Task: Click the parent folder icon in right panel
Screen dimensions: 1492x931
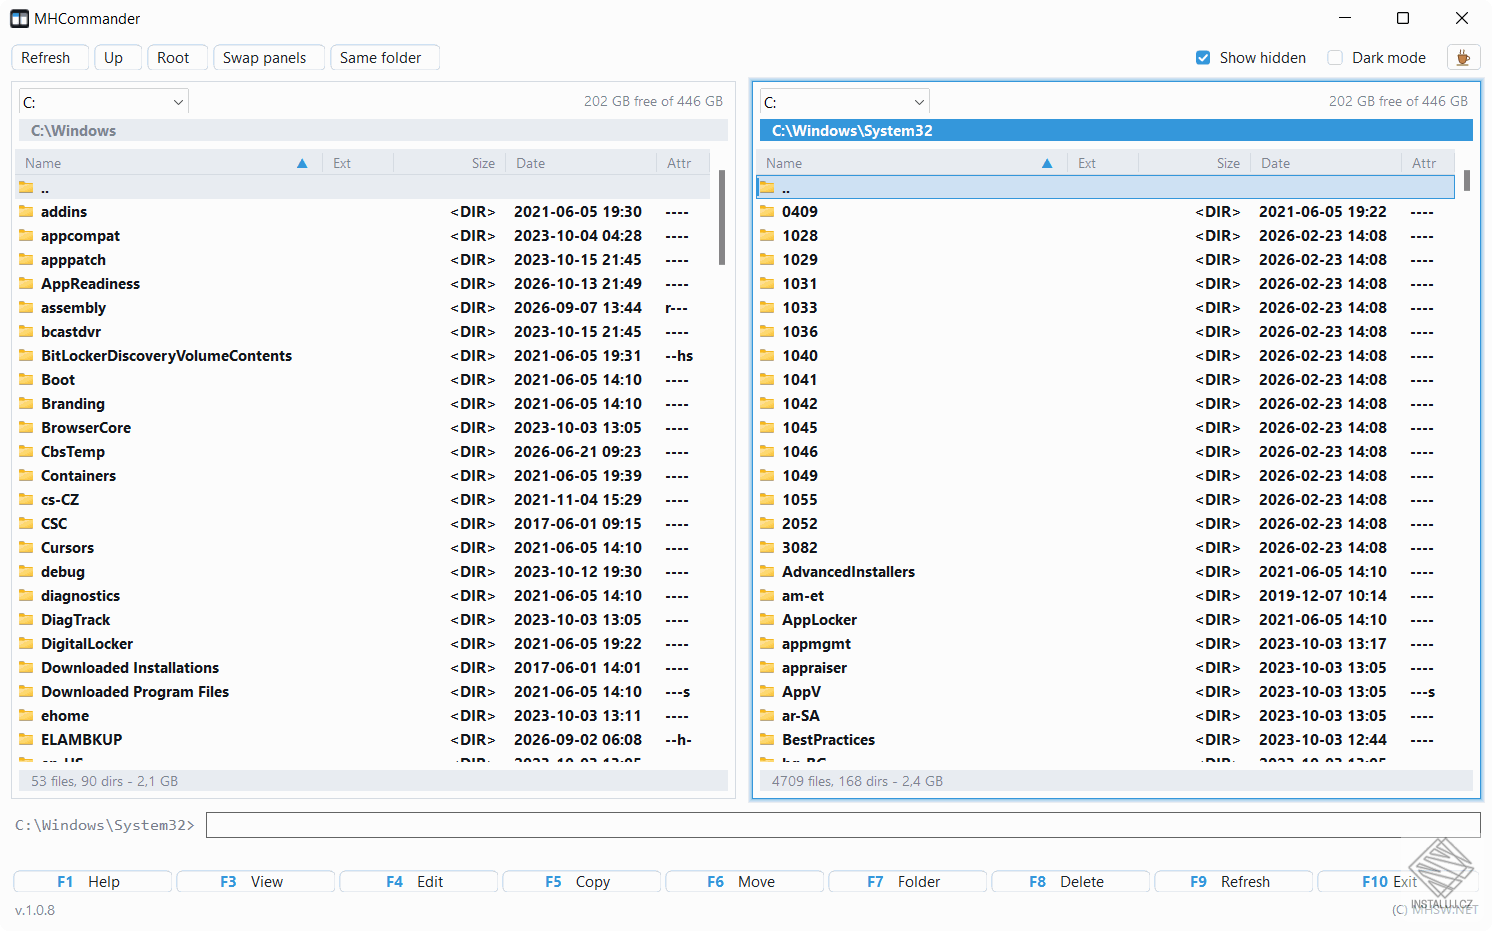Action: (x=767, y=187)
